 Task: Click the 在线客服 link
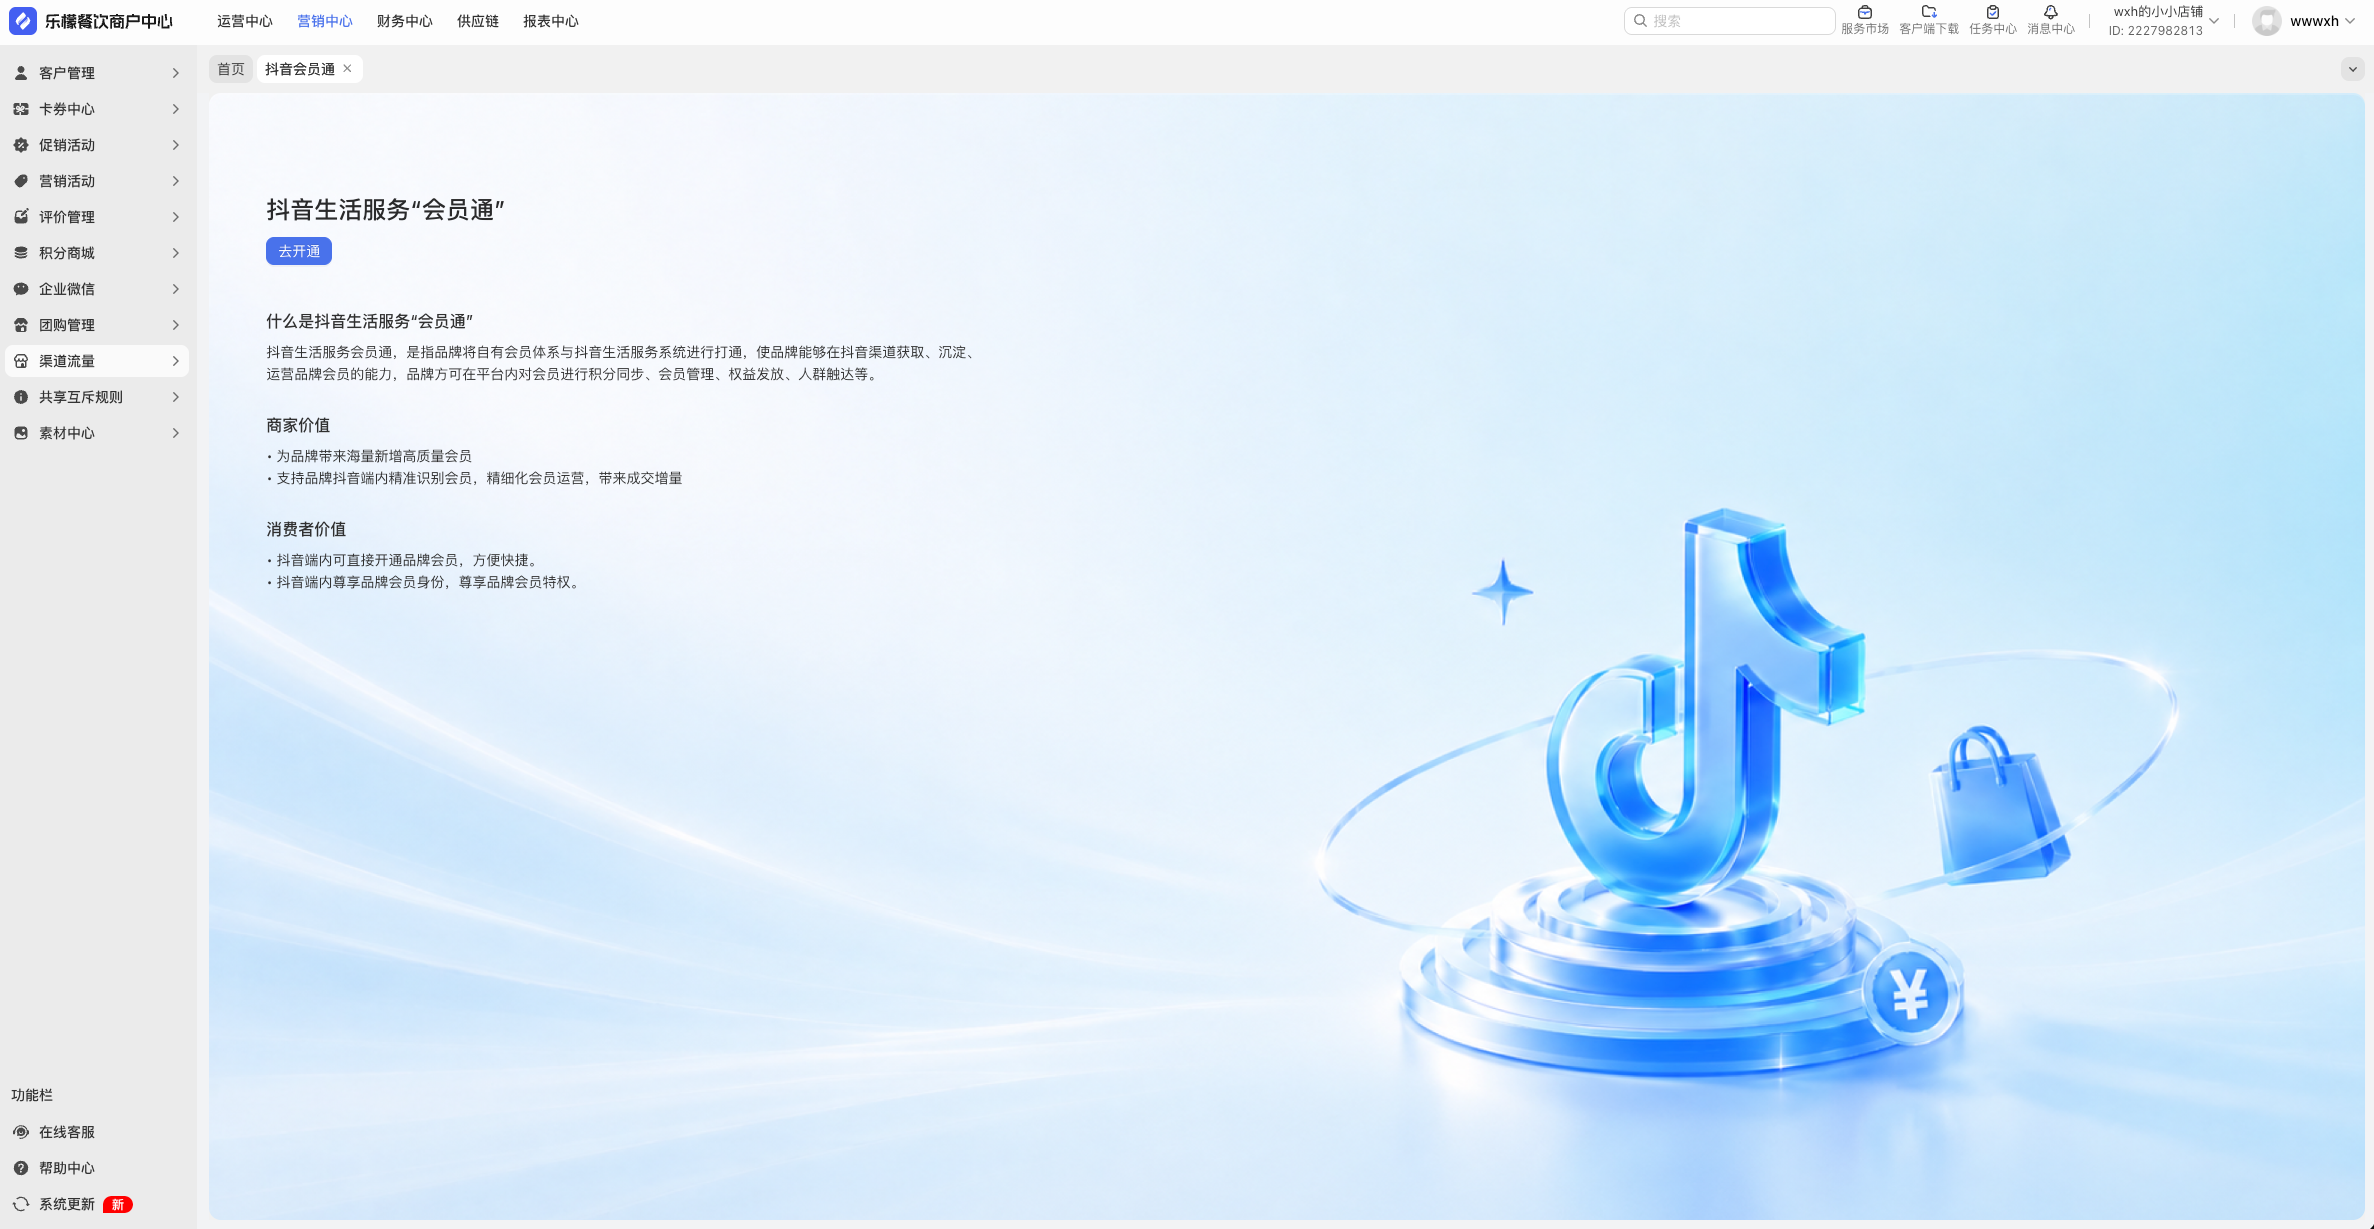pos(67,1132)
